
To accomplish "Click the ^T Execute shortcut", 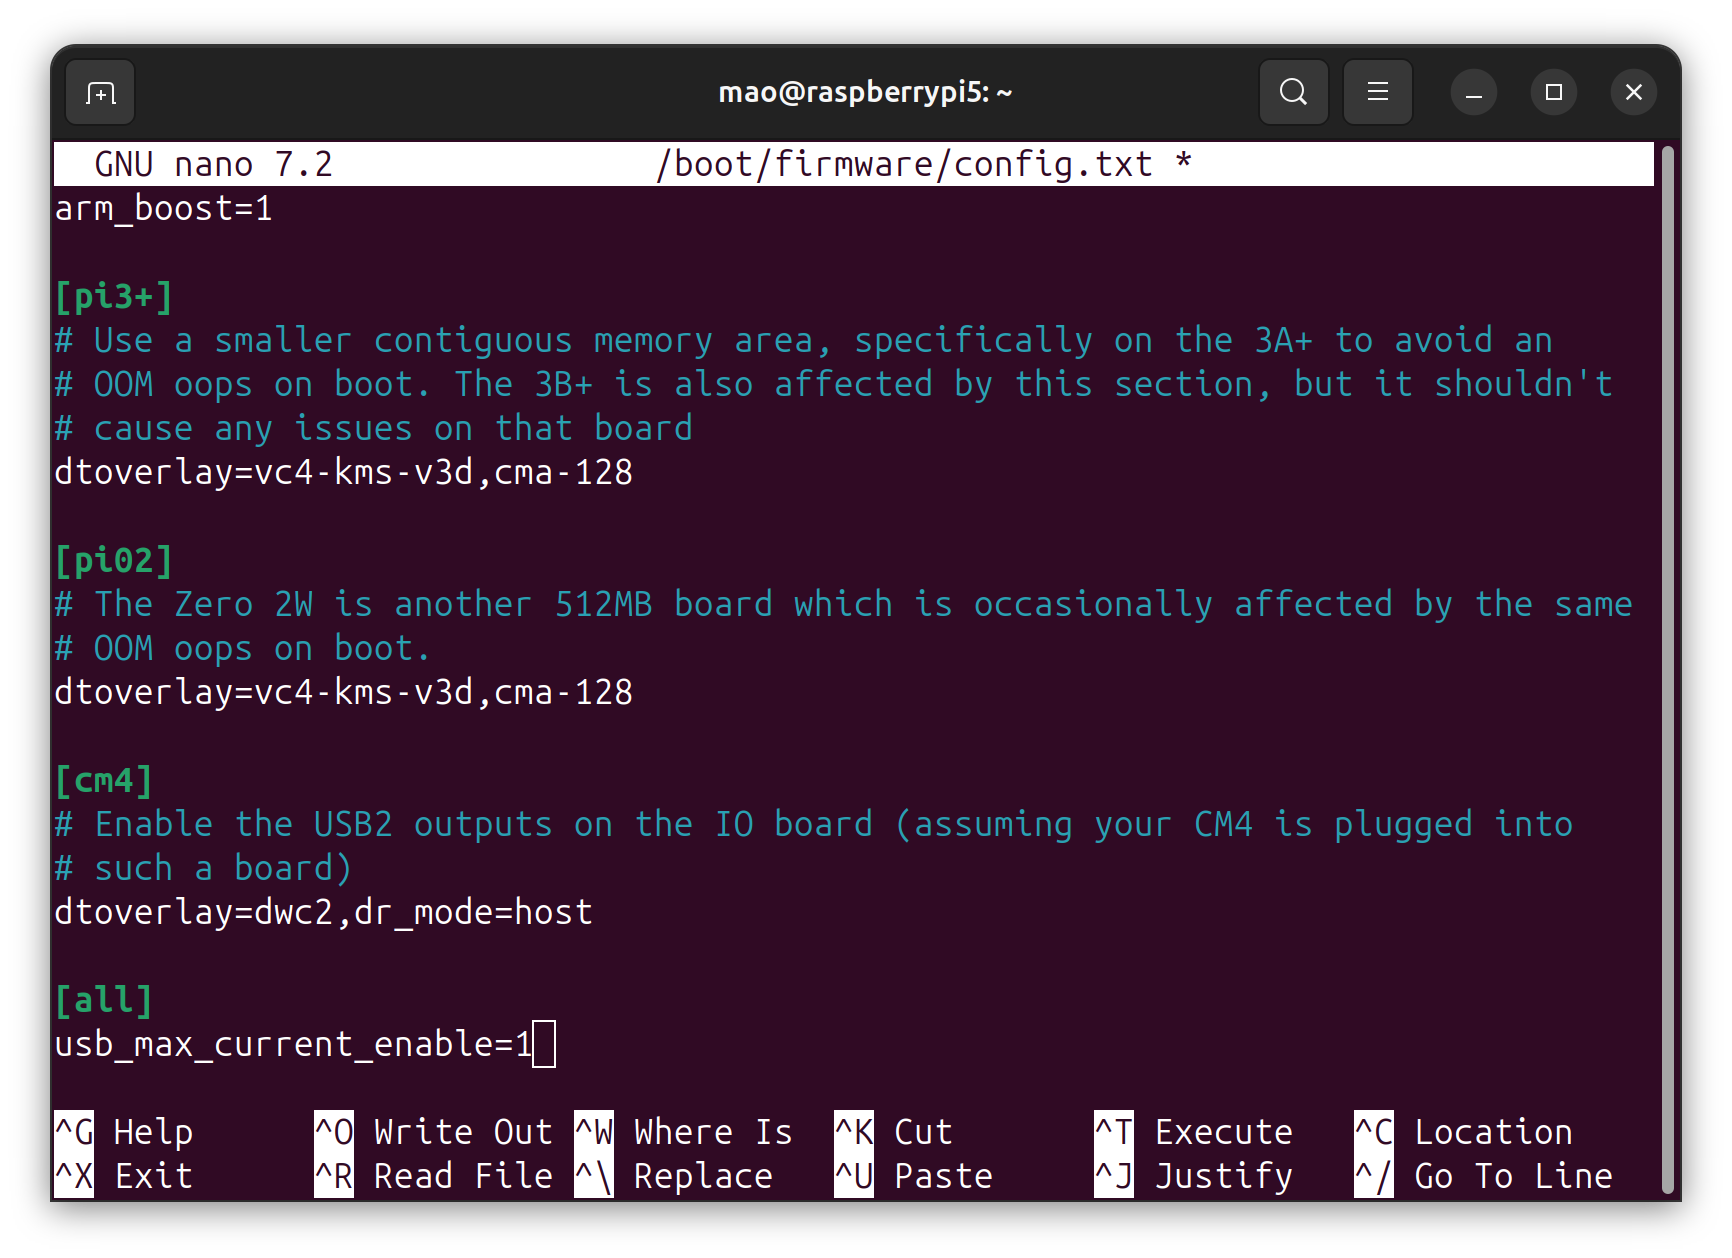I will coord(1193,1132).
